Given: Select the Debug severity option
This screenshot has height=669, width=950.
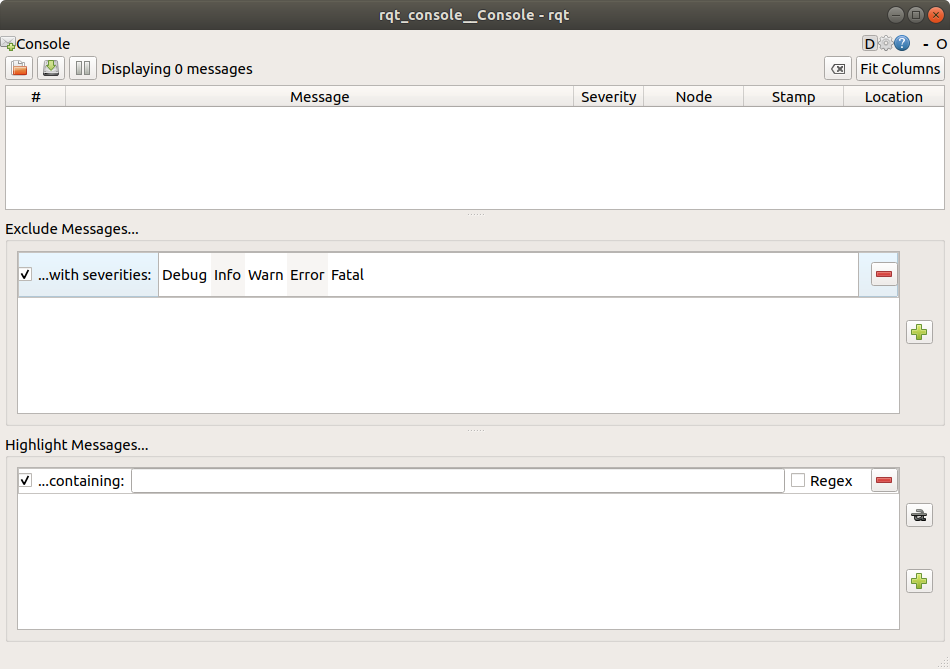Looking at the screenshot, I should coord(184,275).
